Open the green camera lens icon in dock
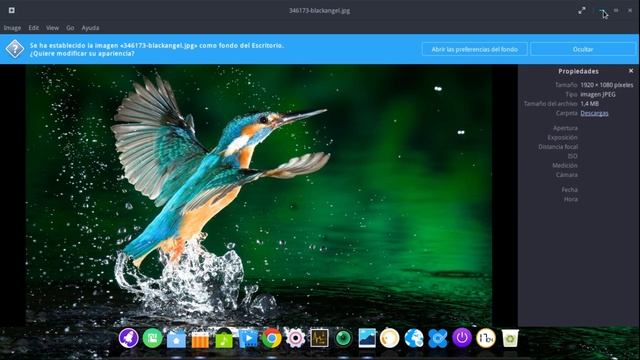Viewport: 640px width, 360px height. coord(343,338)
